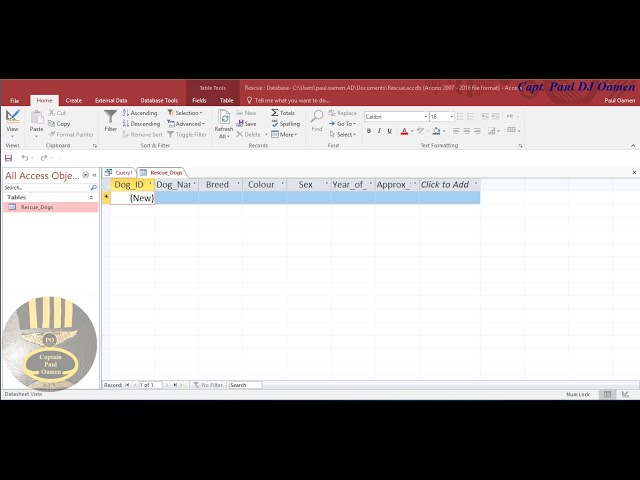Click Save record command
This screenshot has width=640, height=480.
coord(246,124)
